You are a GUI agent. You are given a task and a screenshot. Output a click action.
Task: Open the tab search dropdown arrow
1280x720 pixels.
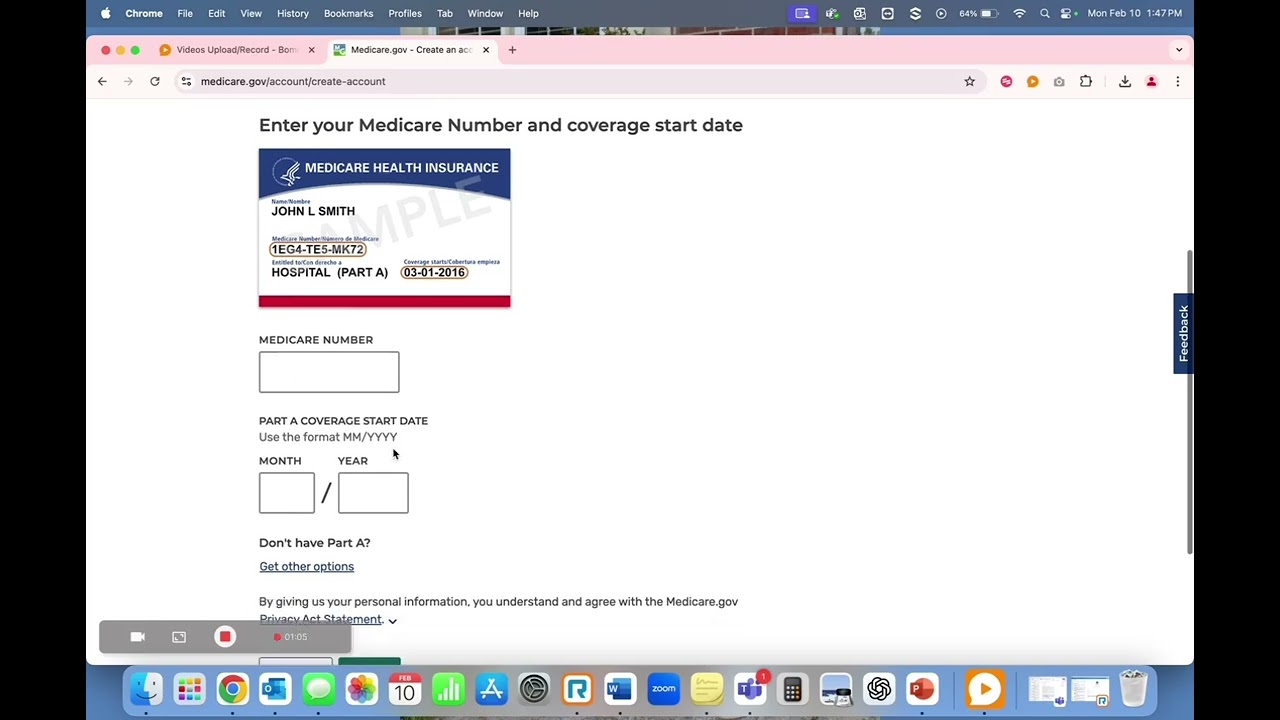coord(1179,49)
